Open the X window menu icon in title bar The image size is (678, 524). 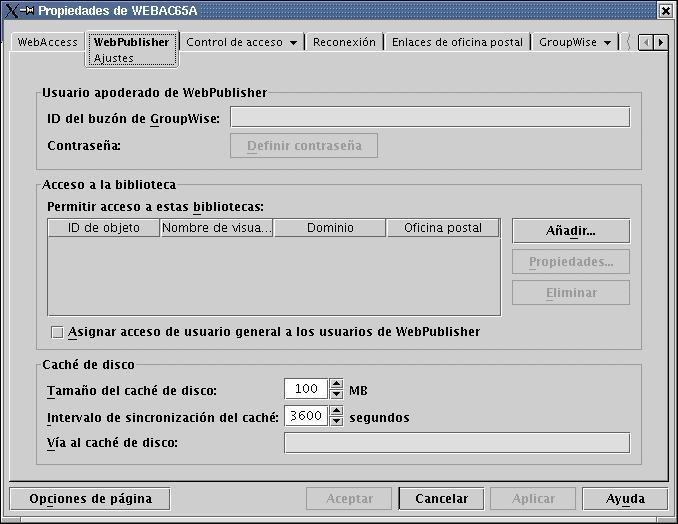pyautogui.click(x=11, y=10)
